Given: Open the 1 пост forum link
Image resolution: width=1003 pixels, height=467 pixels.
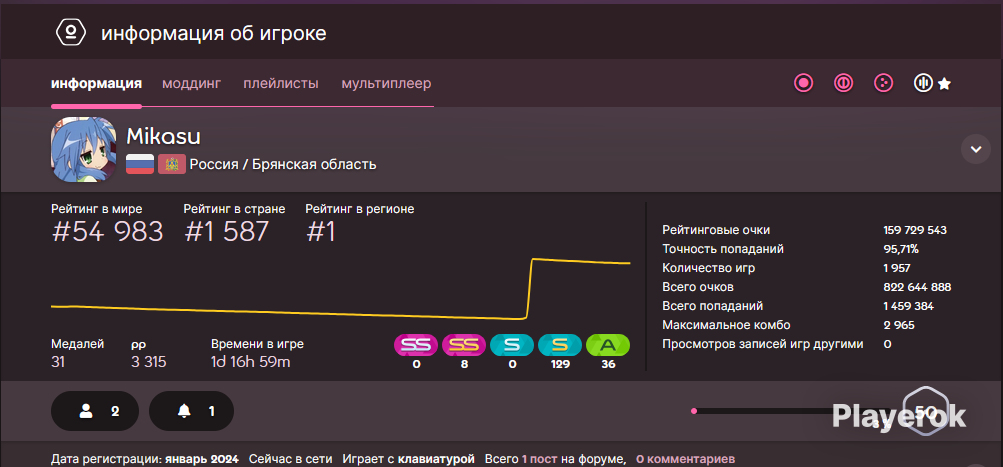Looking at the screenshot, I should coord(541,459).
